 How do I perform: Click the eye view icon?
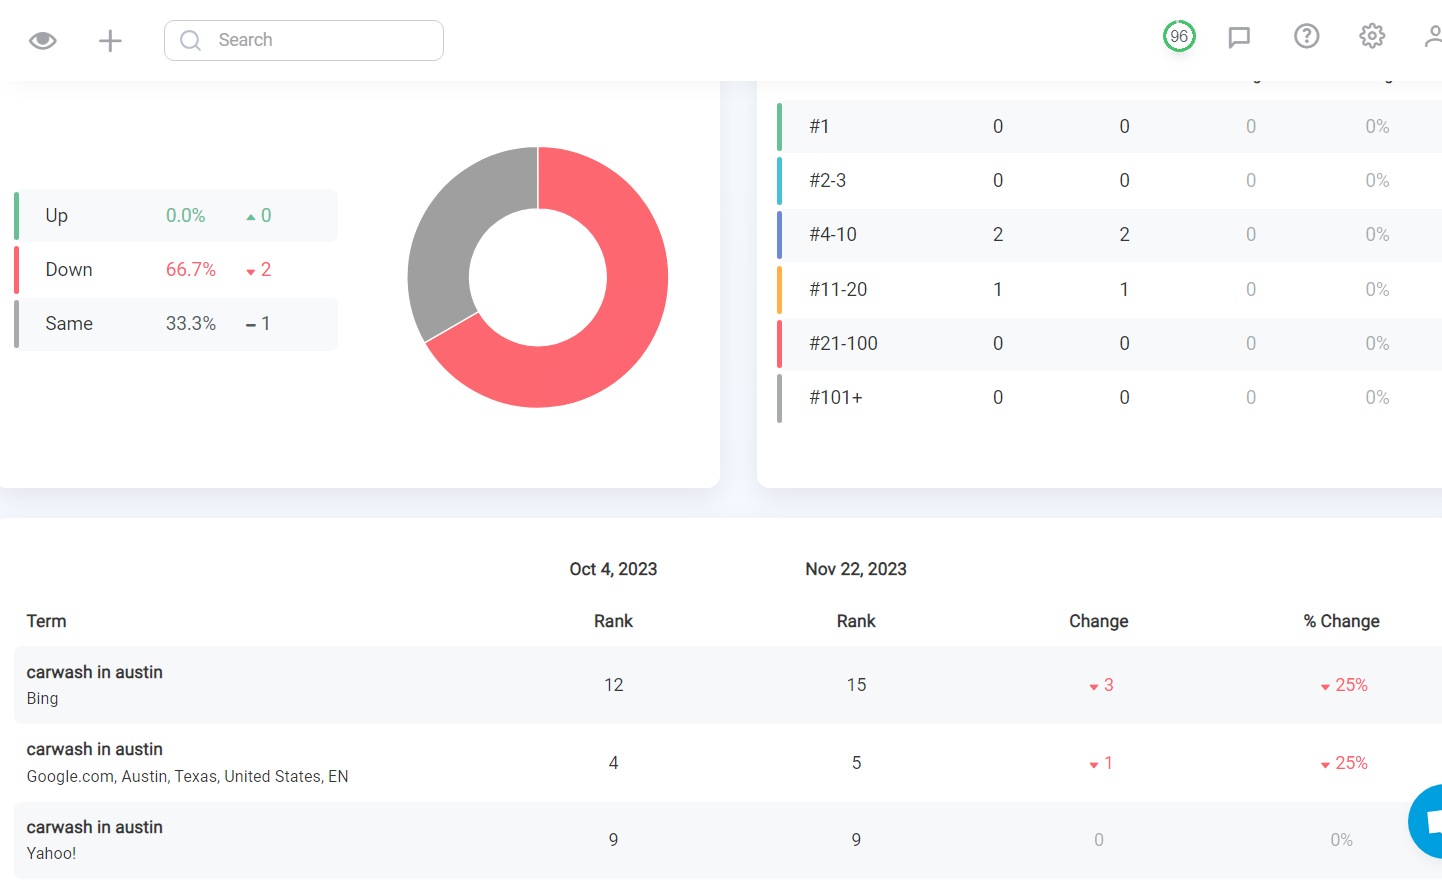click(x=43, y=40)
